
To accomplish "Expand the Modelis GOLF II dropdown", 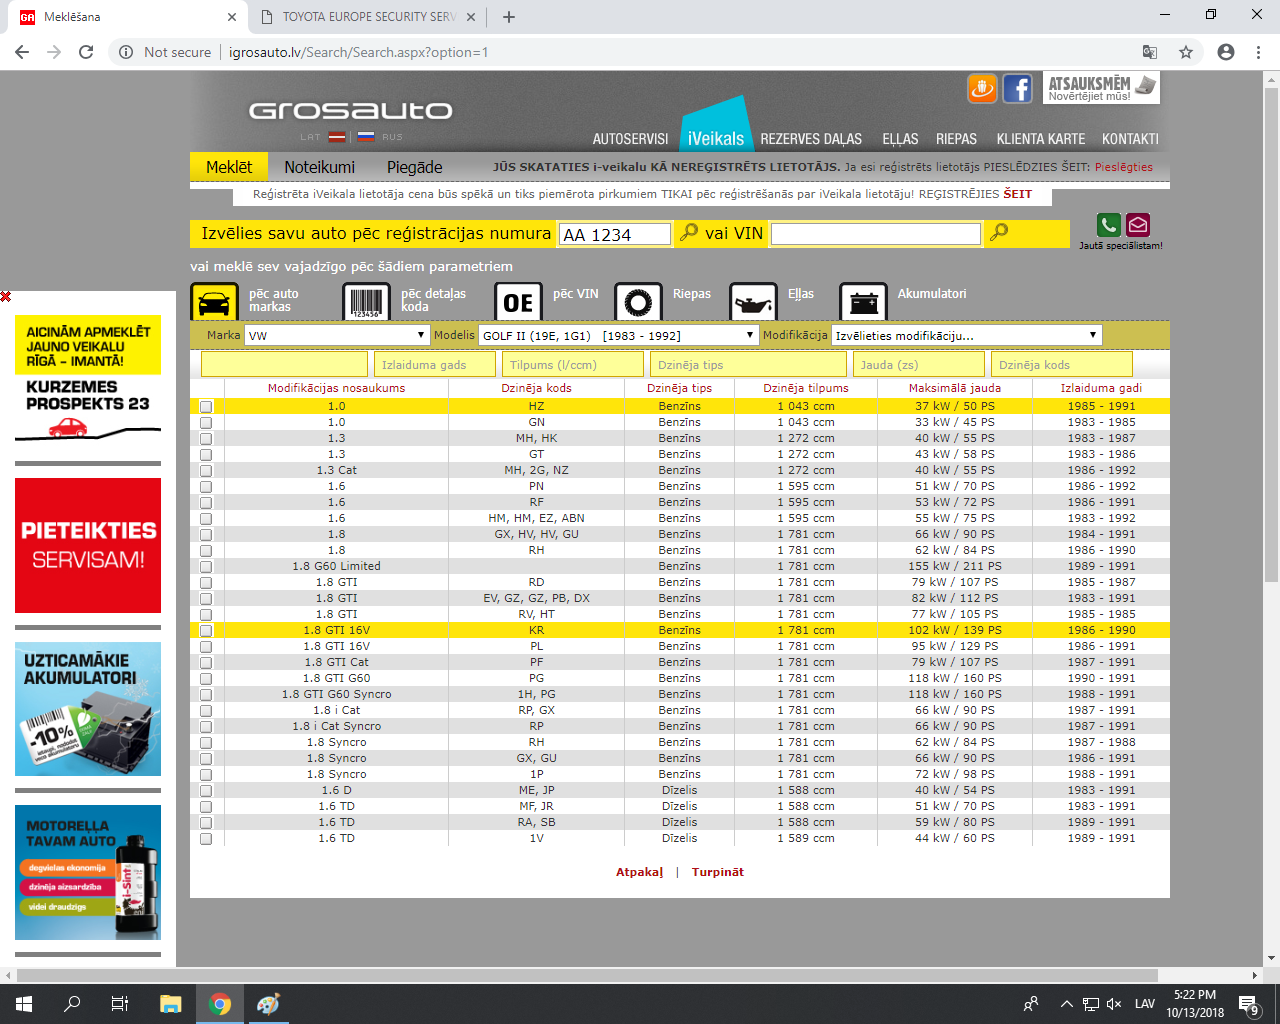I will (618, 336).
